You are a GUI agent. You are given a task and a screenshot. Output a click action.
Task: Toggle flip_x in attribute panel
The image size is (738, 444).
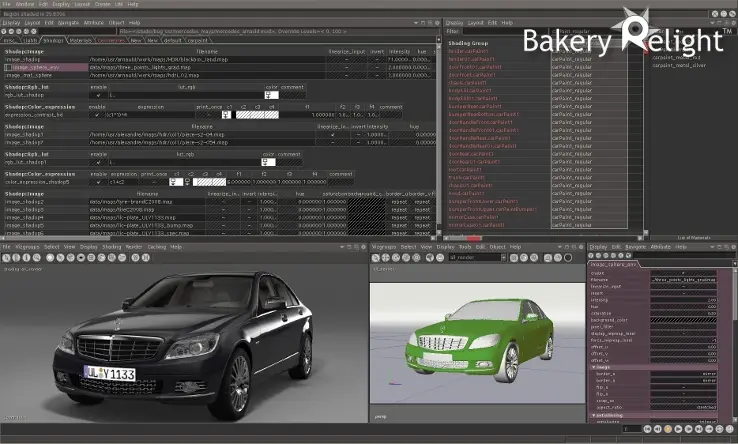pos(683,387)
